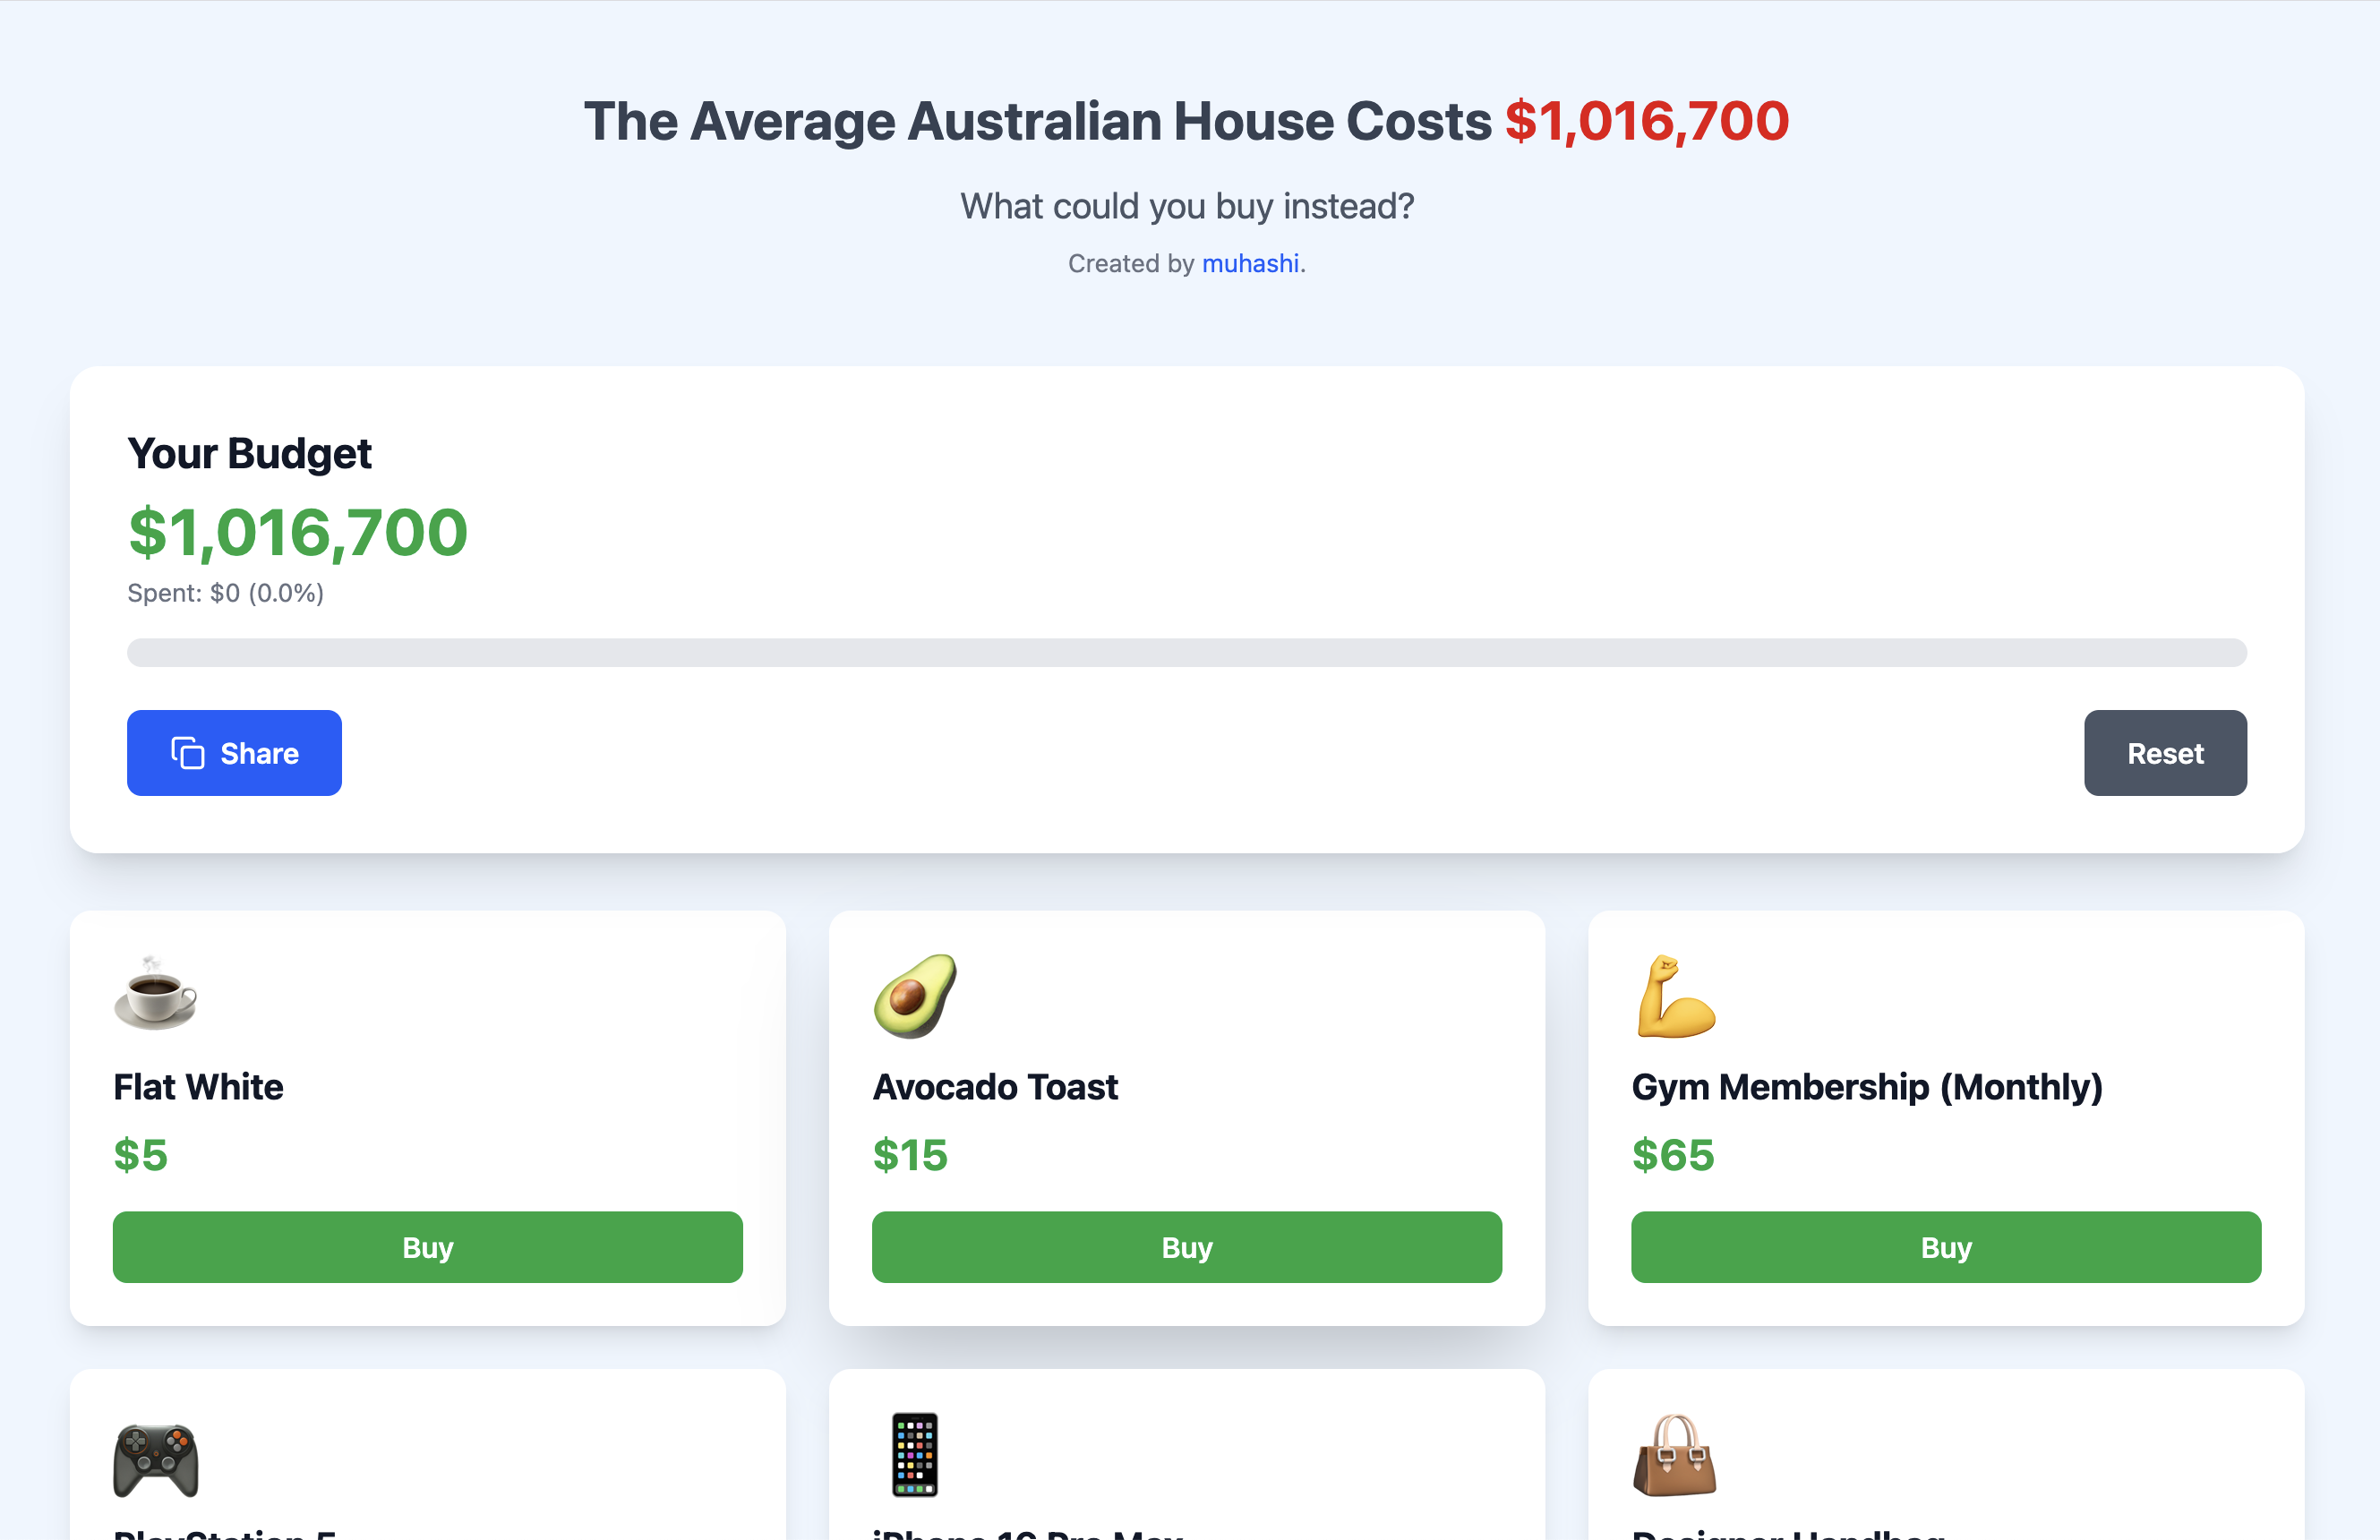2380x1540 pixels.
Task: Click the phone emoji on iPhone 16 Pro Max card
Action: 912,1456
